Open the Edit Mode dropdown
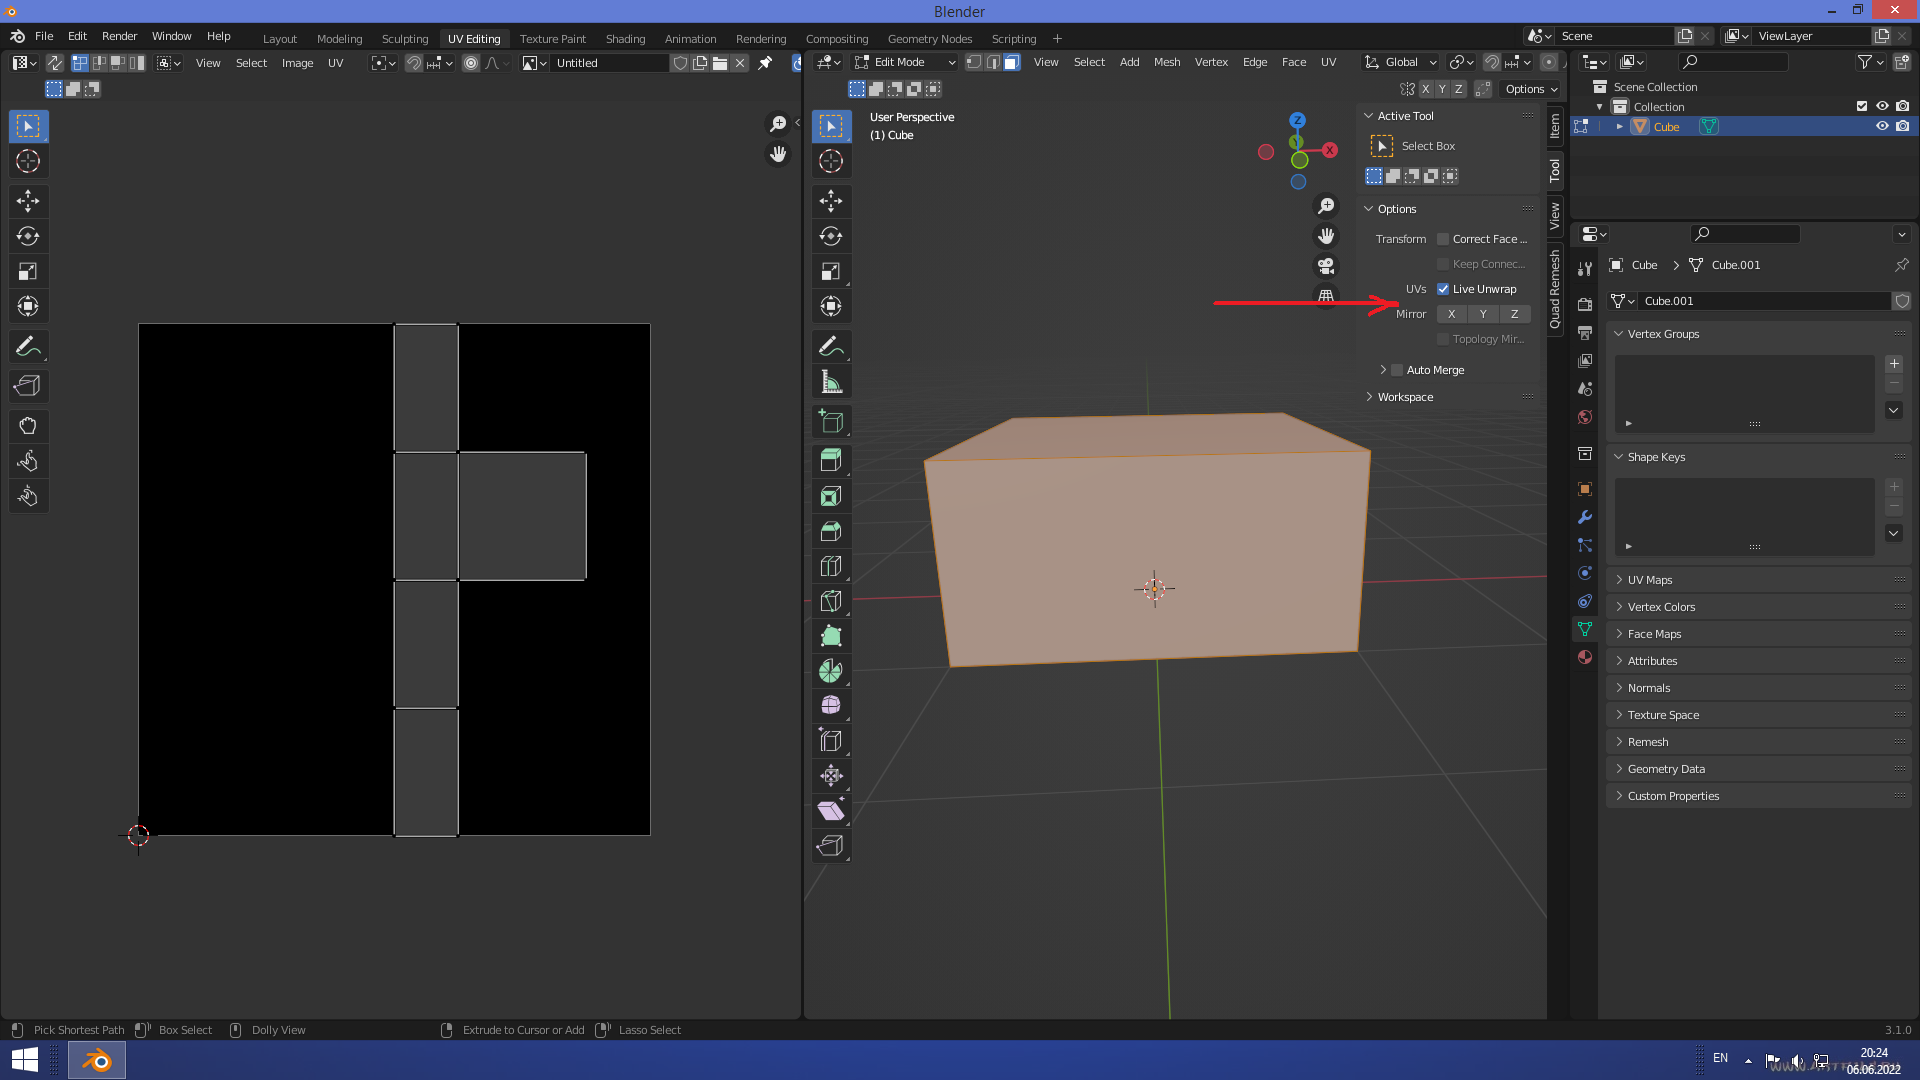1920x1080 pixels. 905,62
